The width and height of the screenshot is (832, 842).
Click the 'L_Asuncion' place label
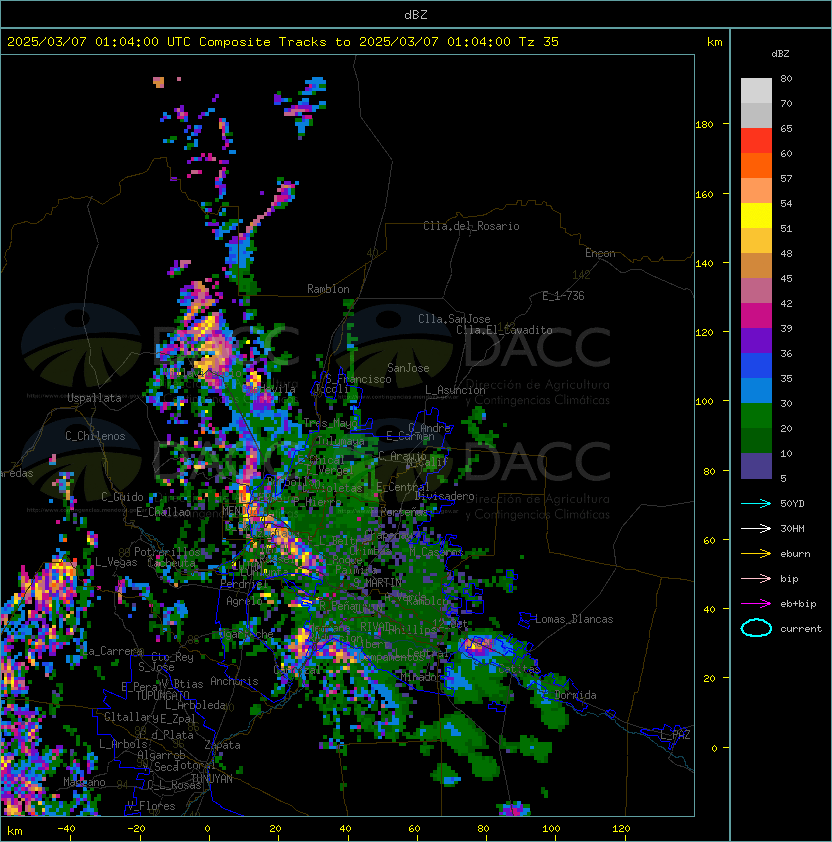(455, 390)
